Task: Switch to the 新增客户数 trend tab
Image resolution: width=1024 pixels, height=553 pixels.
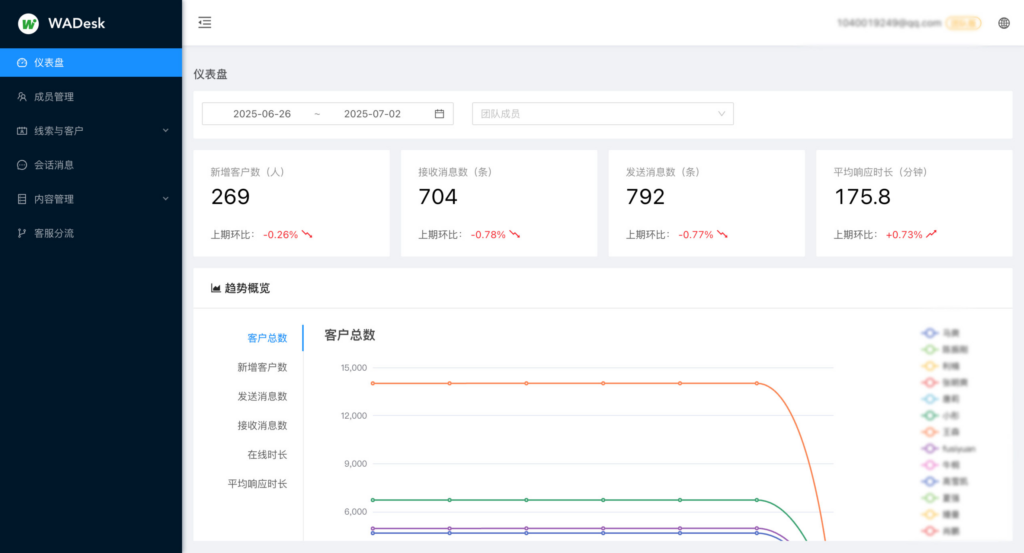Action: (x=262, y=368)
